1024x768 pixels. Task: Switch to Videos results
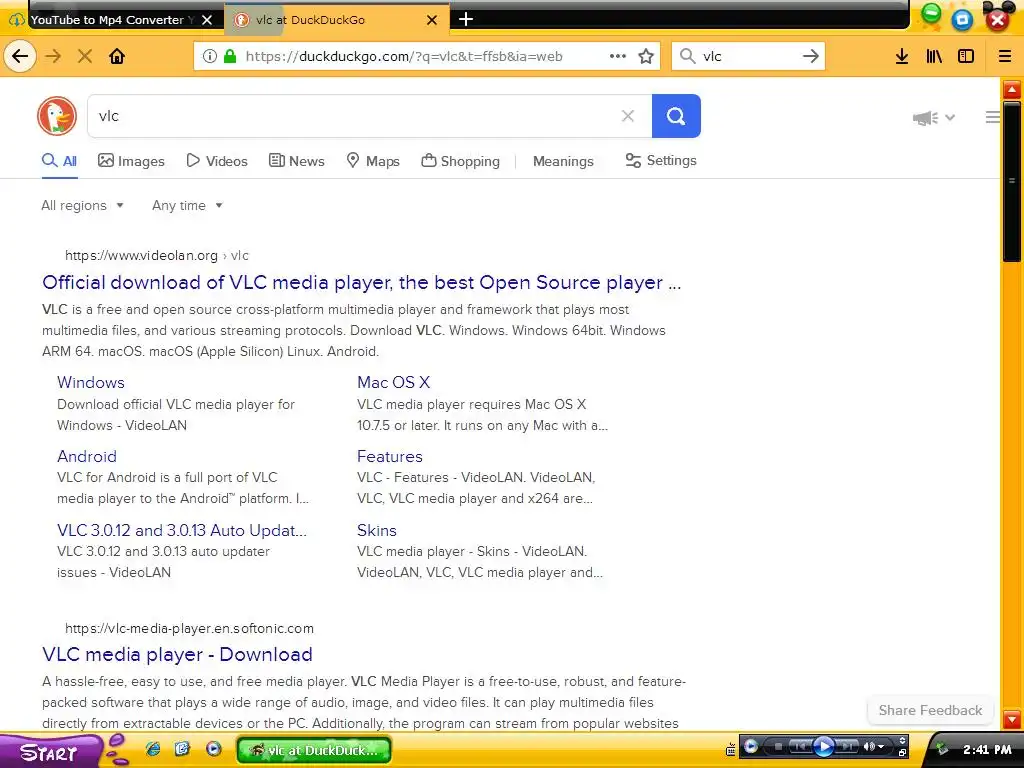click(x=217, y=161)
